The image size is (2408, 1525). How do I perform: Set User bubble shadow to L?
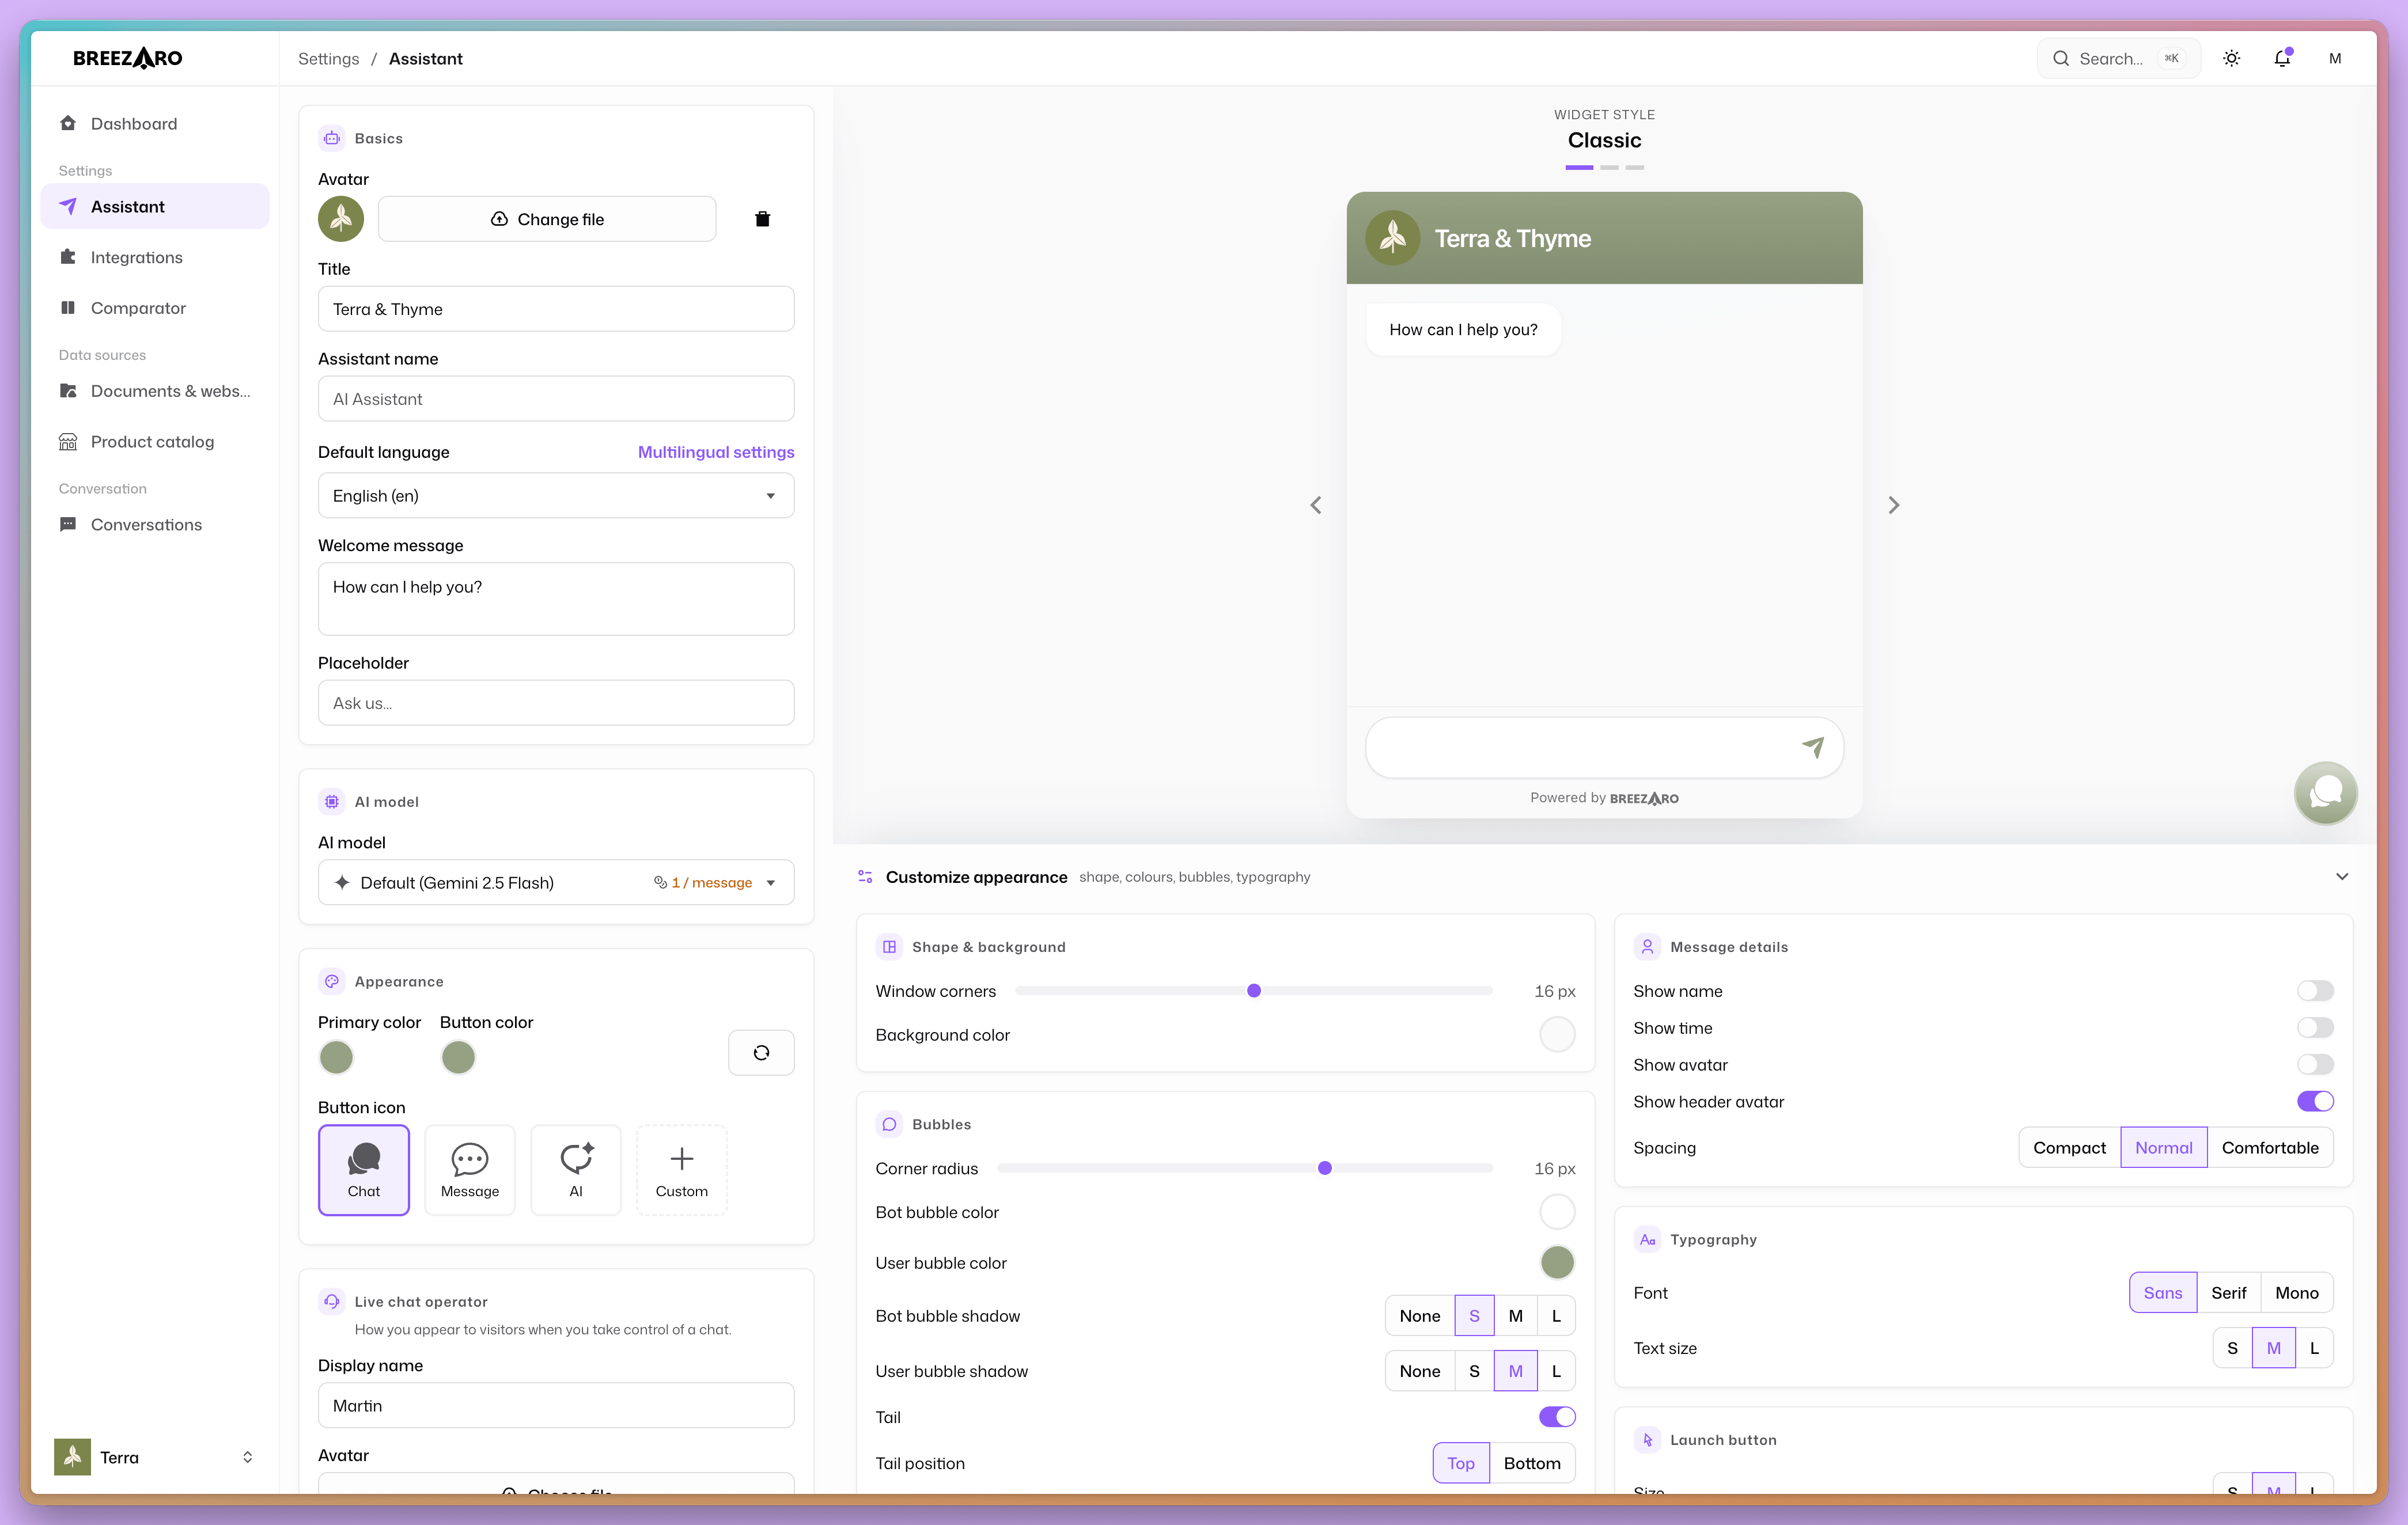(x=1556, y=1371)
